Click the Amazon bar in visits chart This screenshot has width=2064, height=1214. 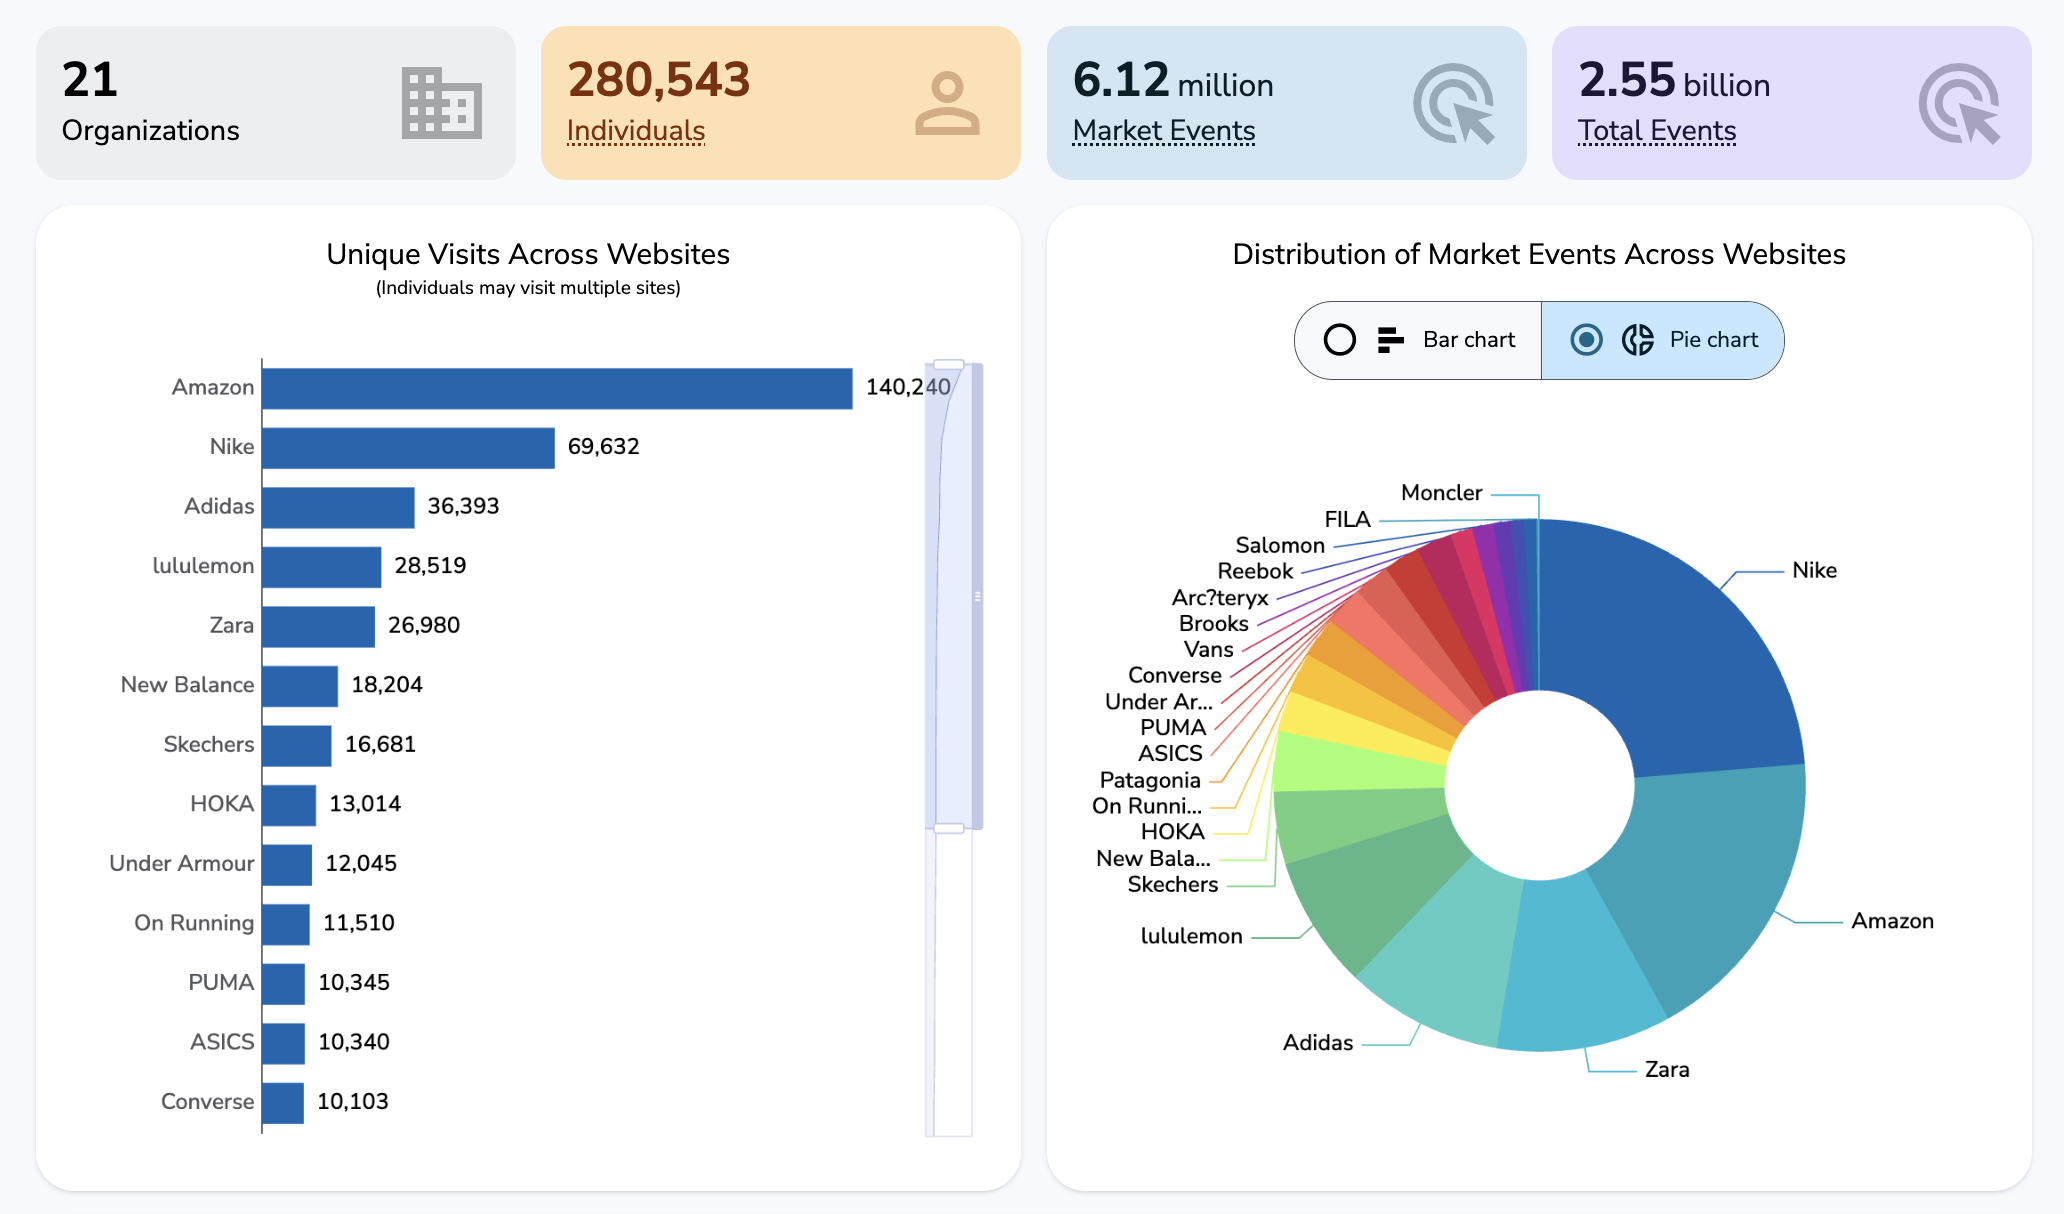coord(556,388)
